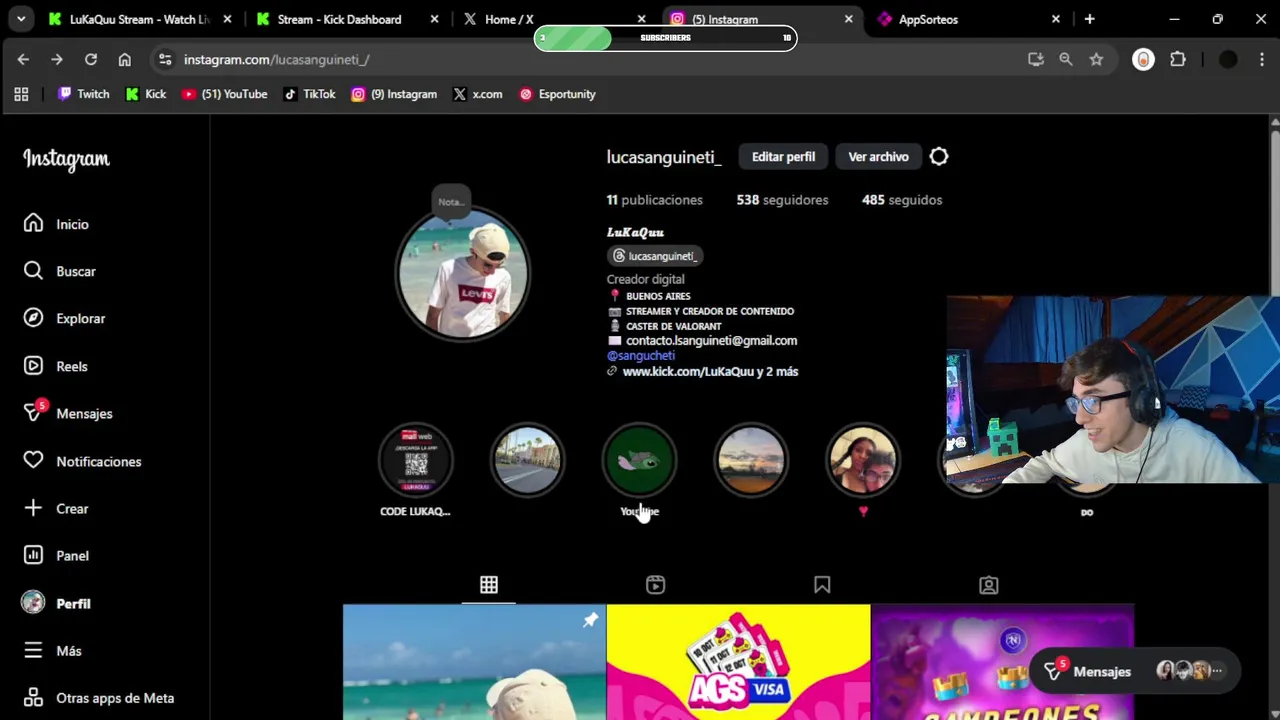Expand the Más menu in sidebar

point(52,650)
